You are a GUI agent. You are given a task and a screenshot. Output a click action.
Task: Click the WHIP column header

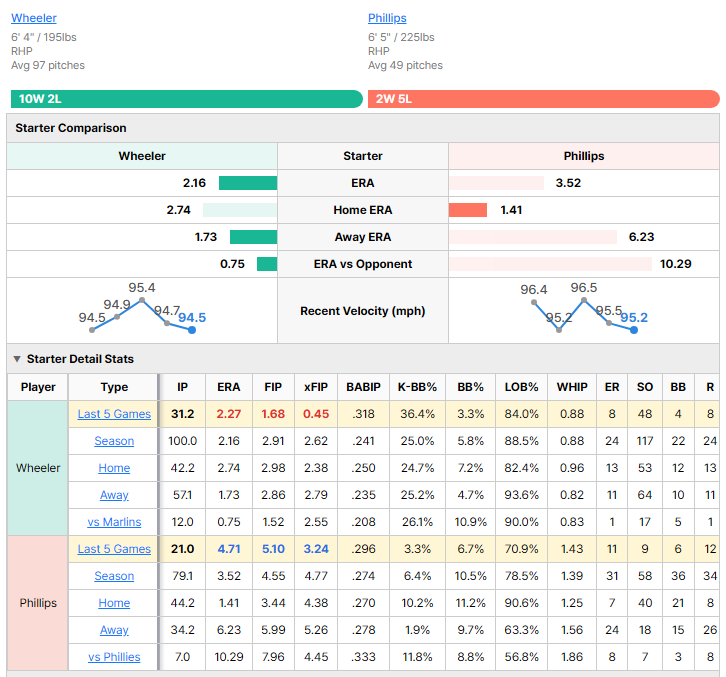click(572, 387)
